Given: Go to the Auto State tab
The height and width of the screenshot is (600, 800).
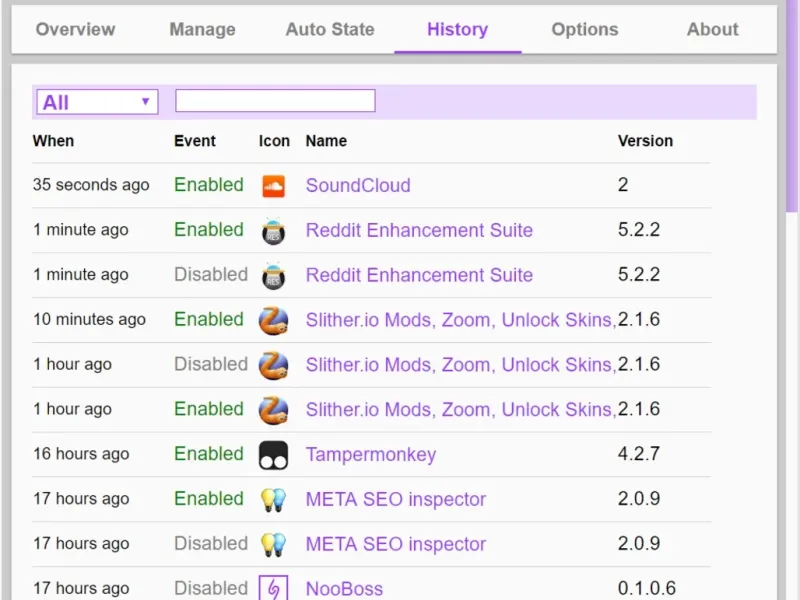Looking at the screenshot, I should tap(330, 29).
